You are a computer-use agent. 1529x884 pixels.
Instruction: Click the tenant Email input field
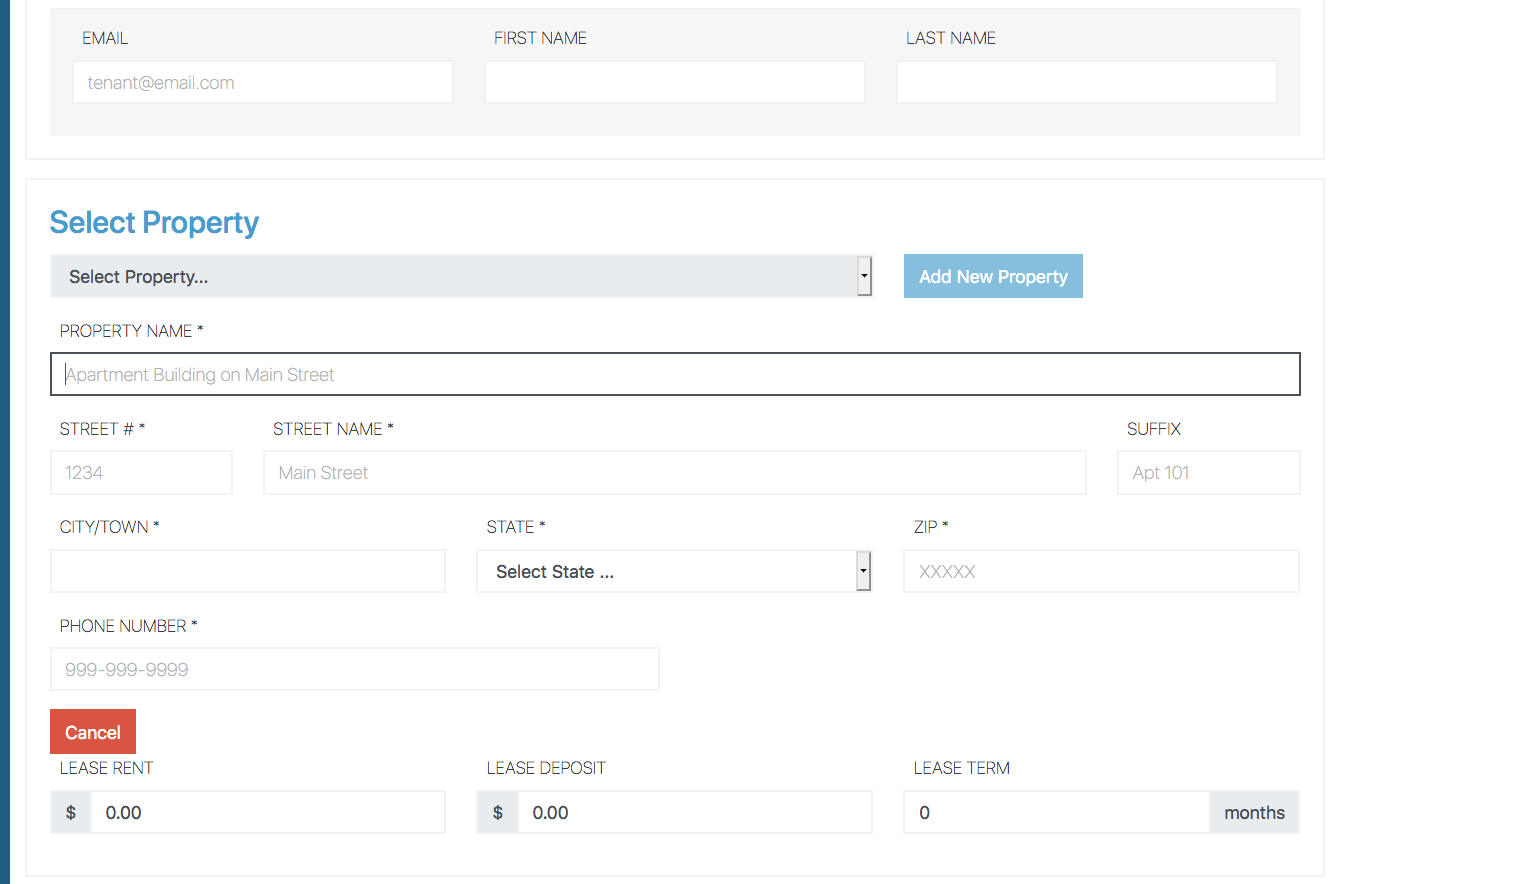coord(263,82)
